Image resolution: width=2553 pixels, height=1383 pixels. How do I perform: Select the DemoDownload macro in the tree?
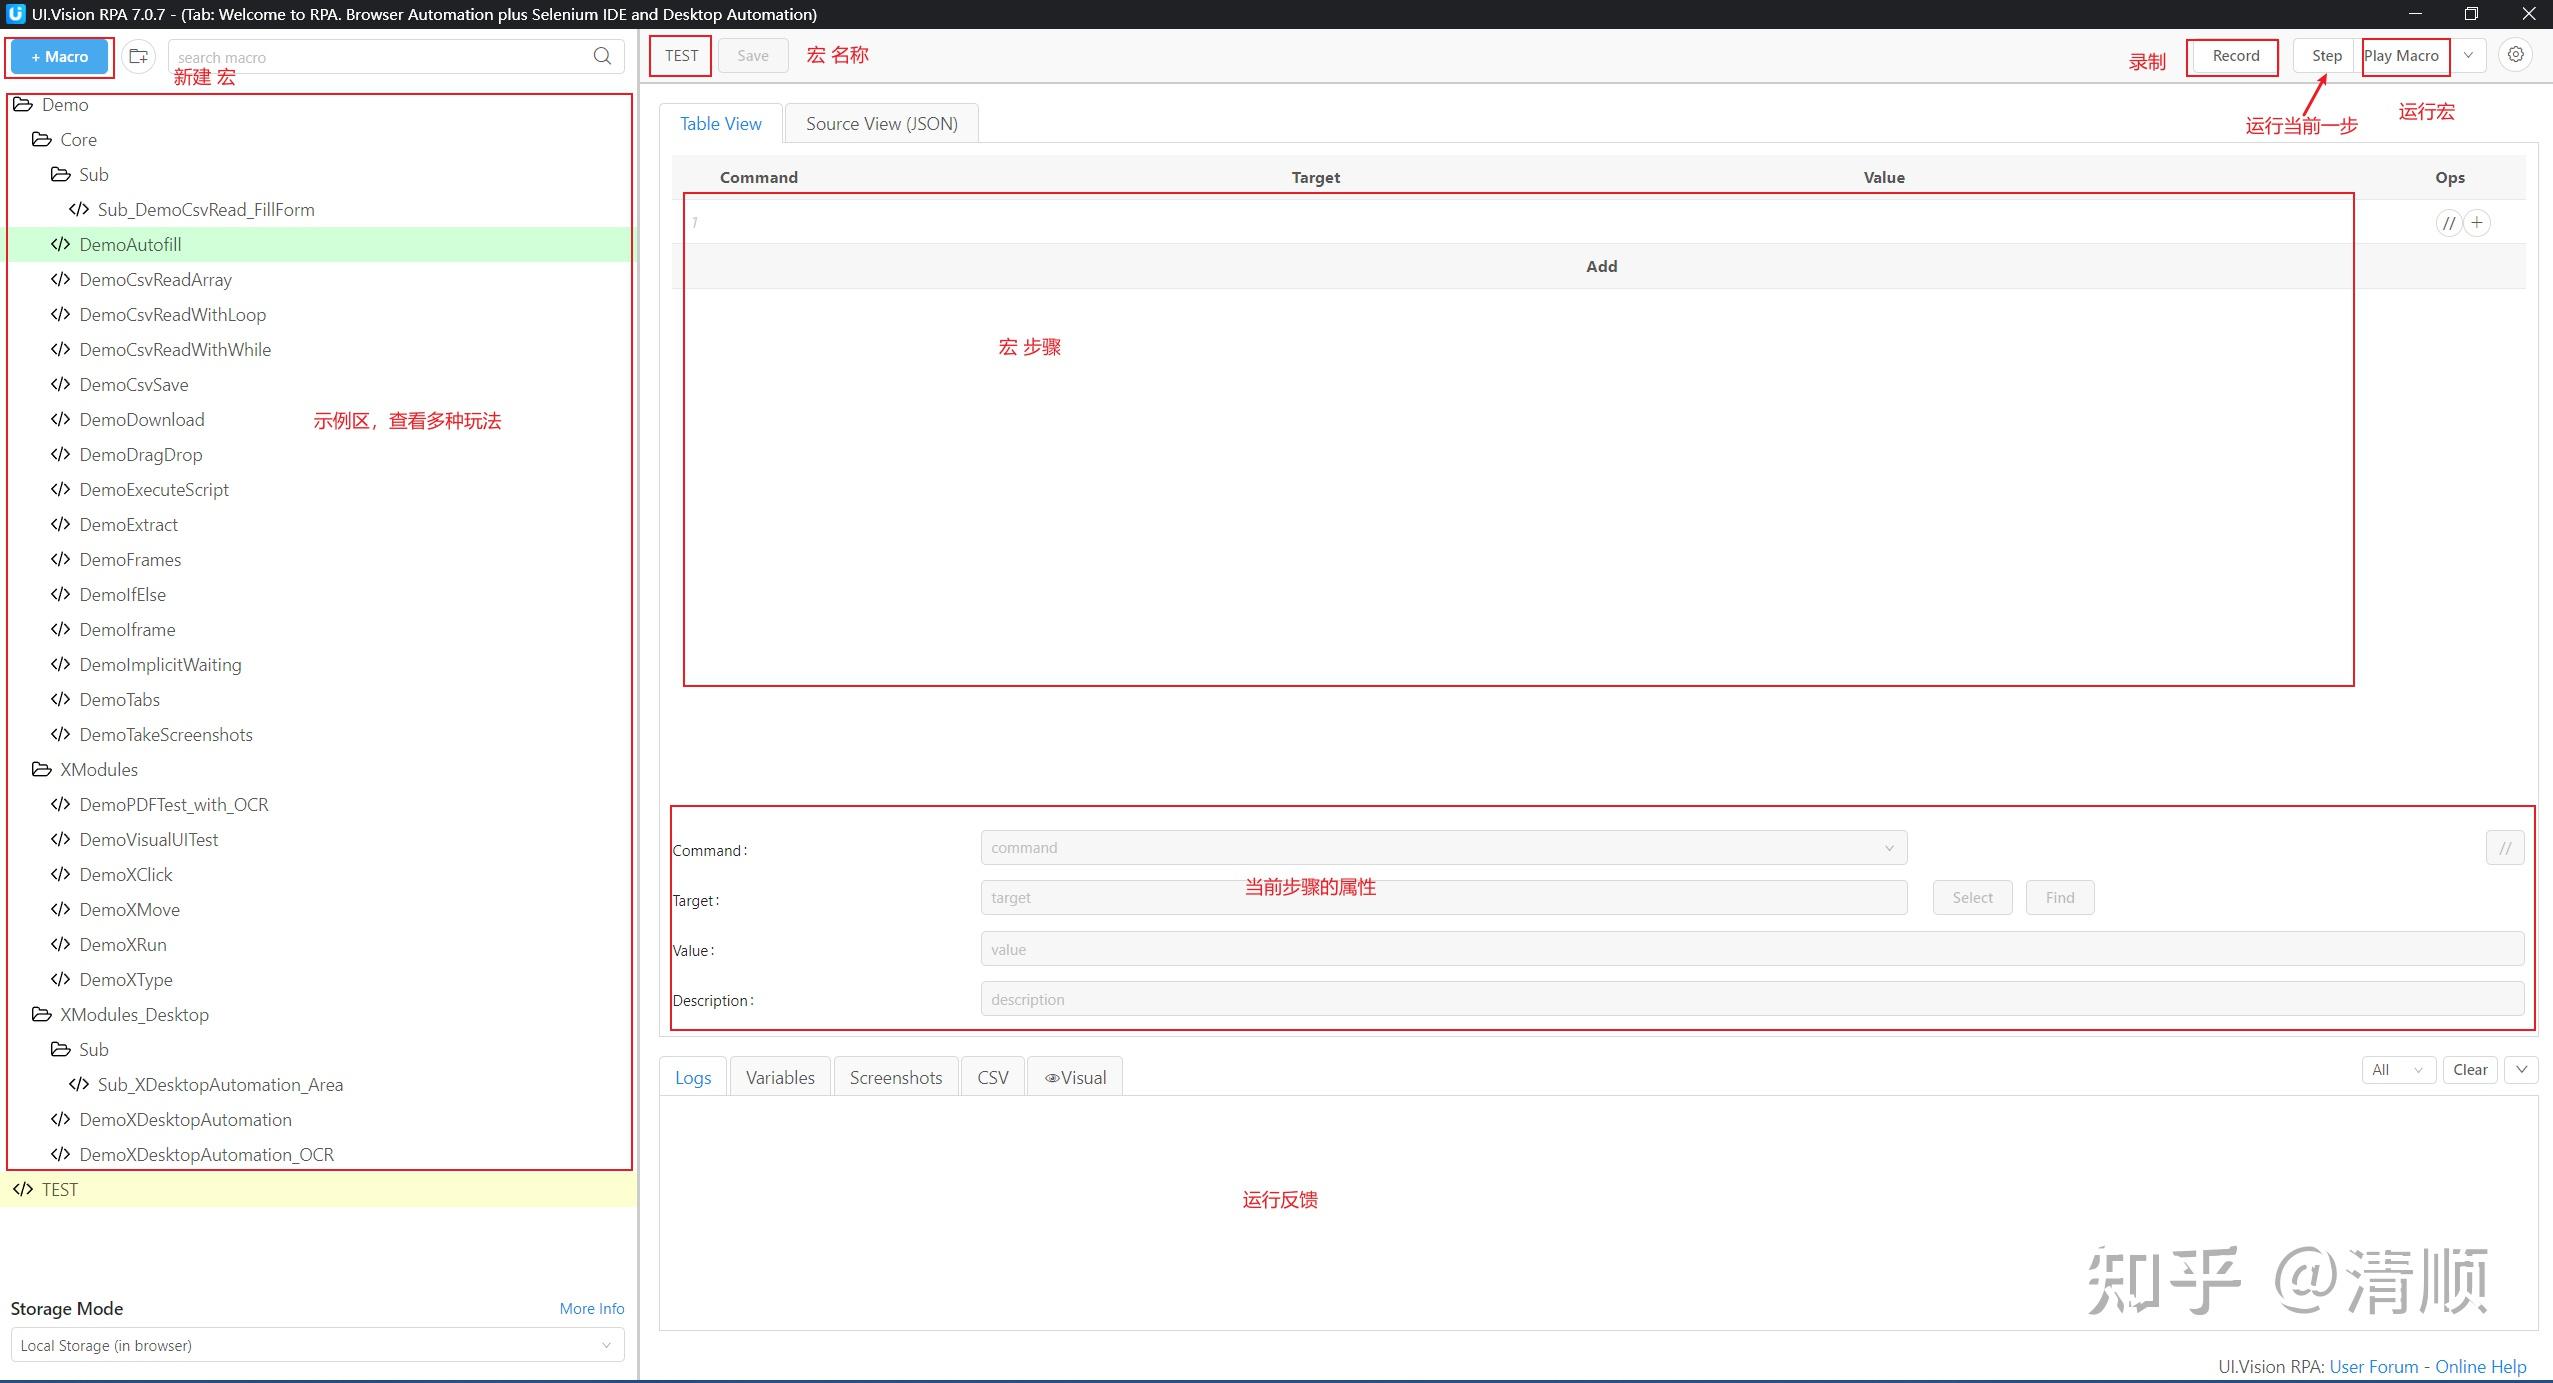[x=141, y=419]
